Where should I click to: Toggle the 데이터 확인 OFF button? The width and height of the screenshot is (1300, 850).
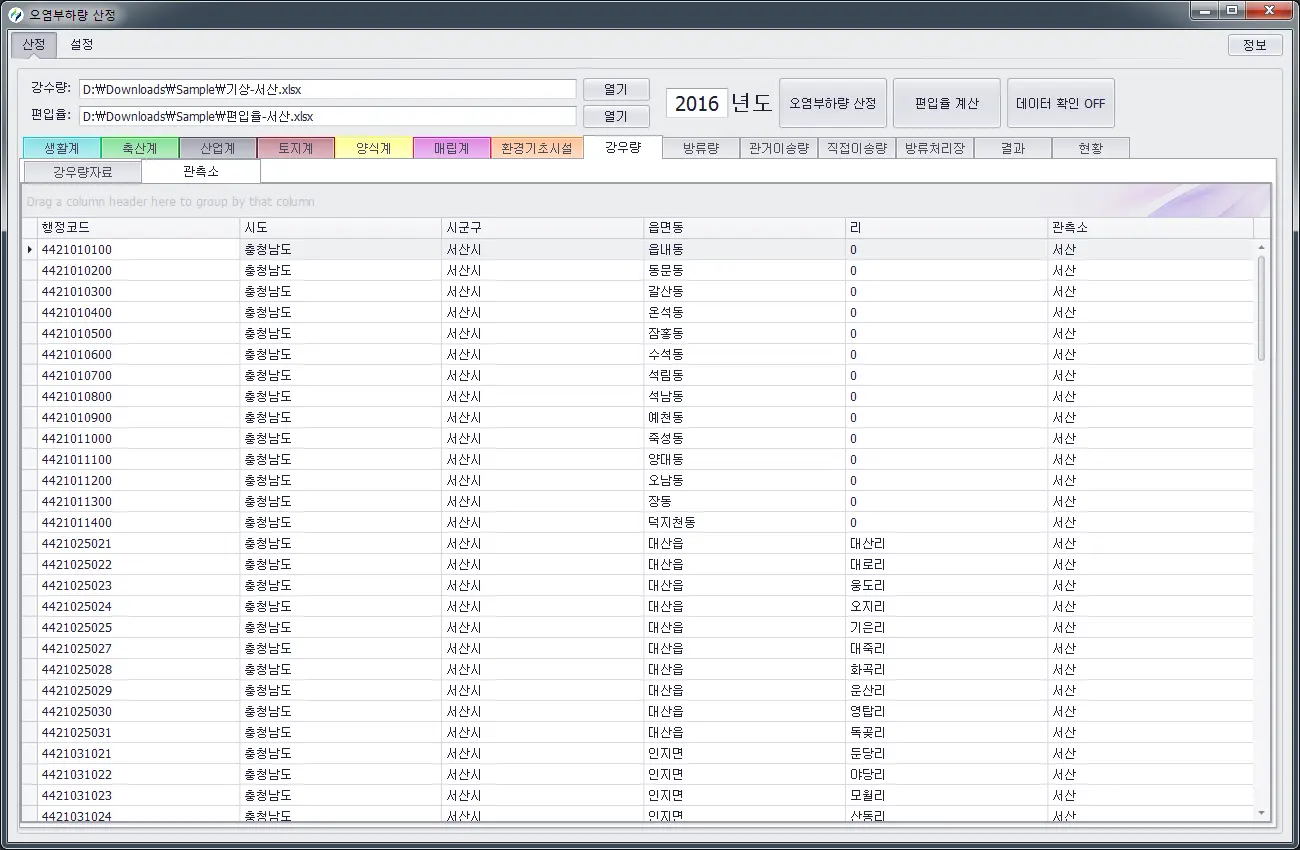click(1060, 103)
